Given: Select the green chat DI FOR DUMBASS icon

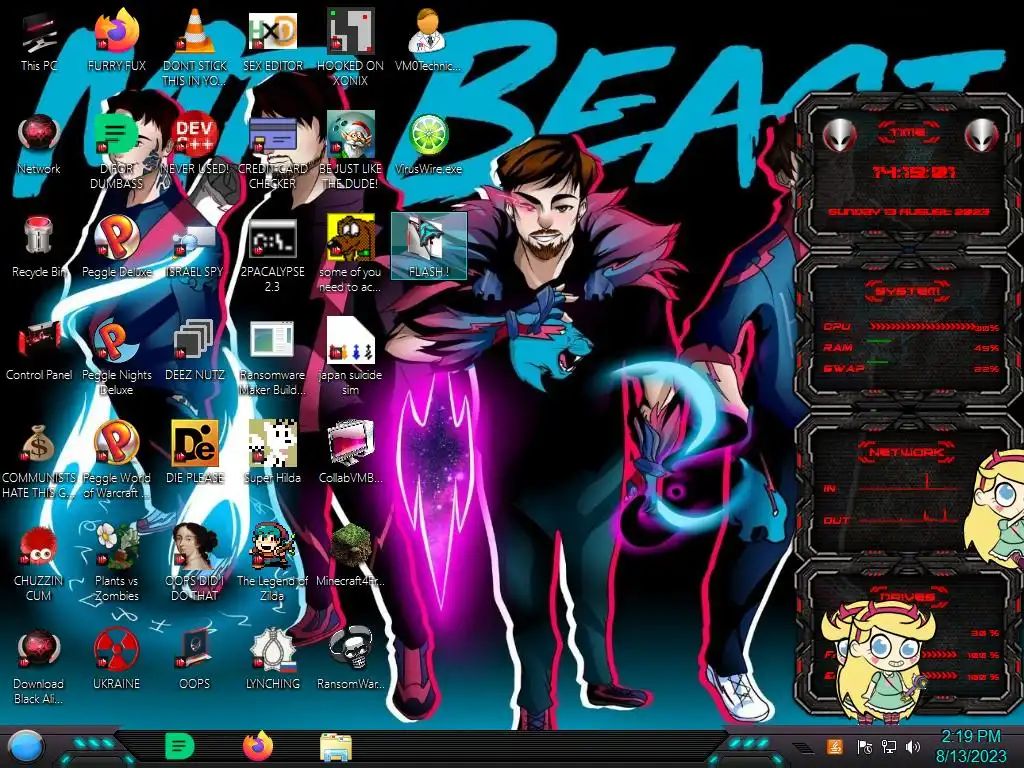Looking at the screenshot, I should coord(116,151).
